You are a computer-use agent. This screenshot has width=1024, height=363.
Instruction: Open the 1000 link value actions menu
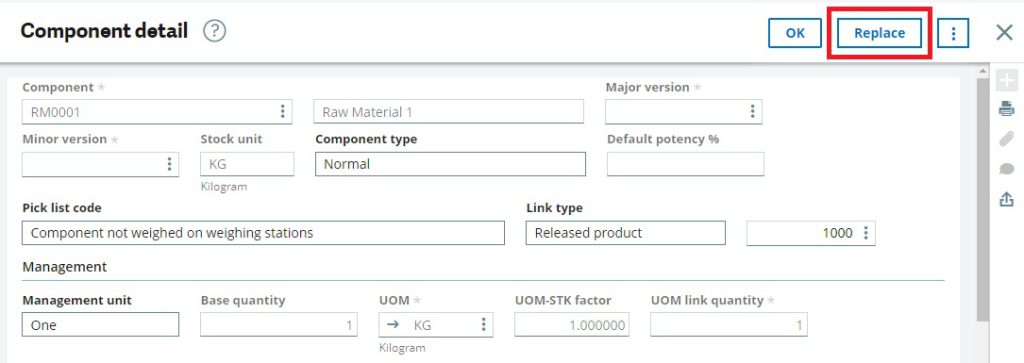pyautogui.click(x=866, y=233)
